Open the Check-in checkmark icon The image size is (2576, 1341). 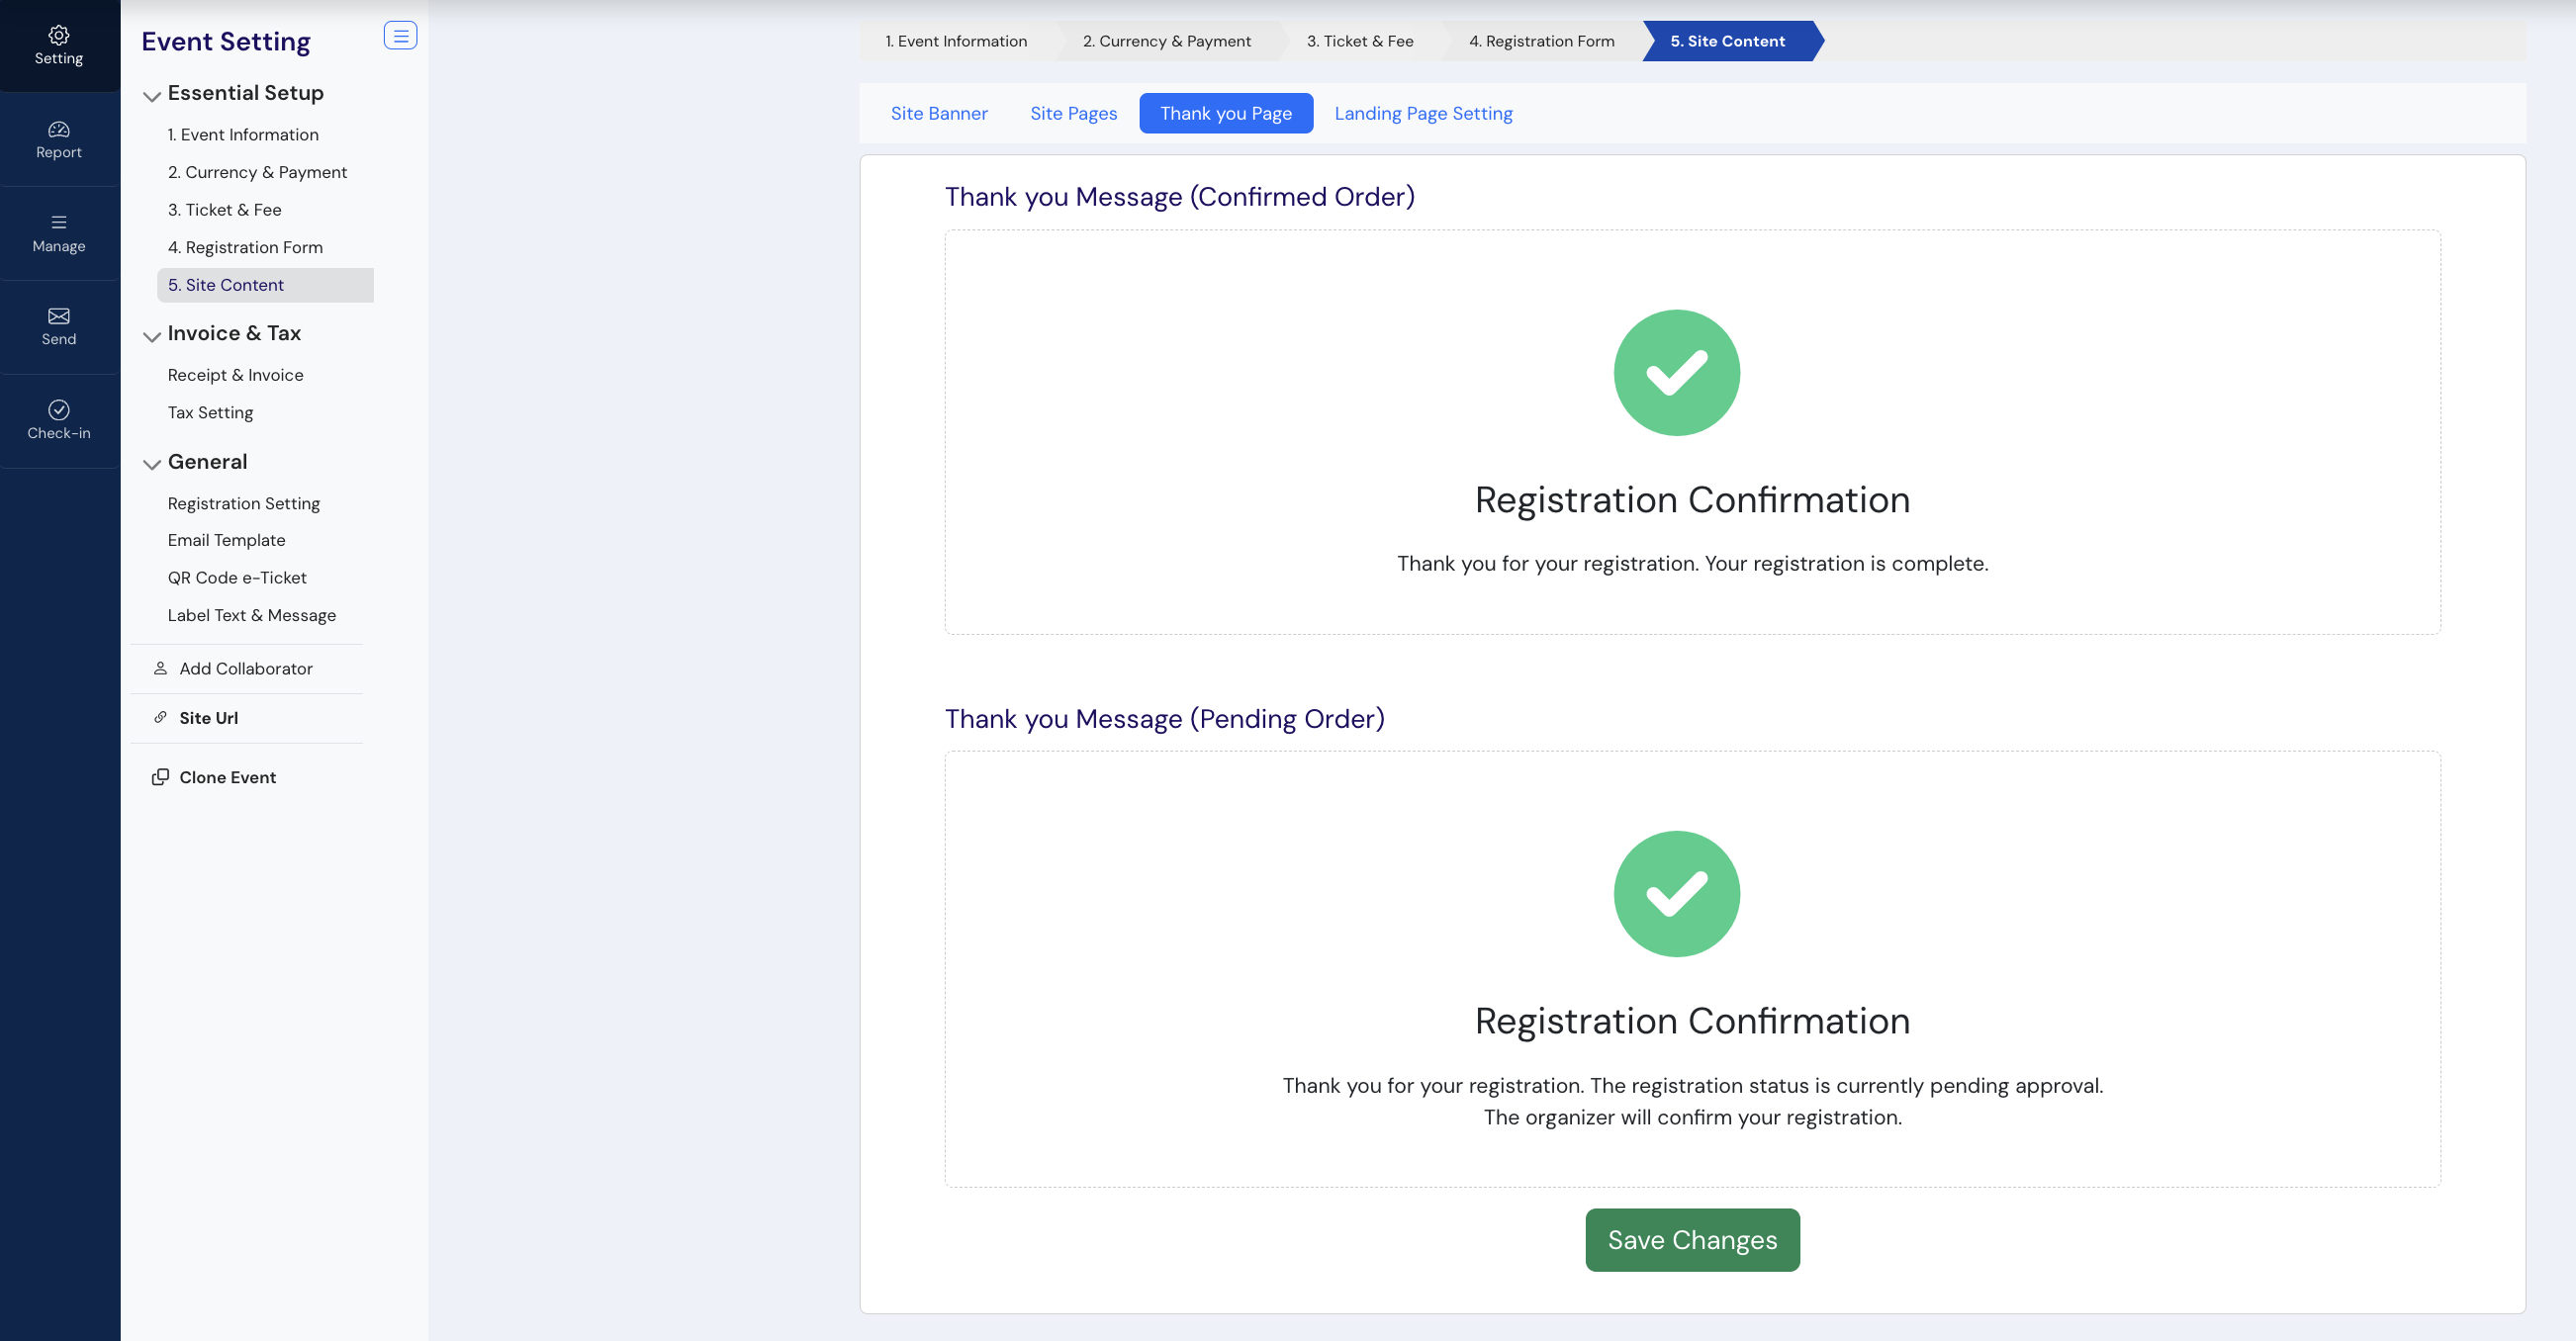[x=59, y=410]
